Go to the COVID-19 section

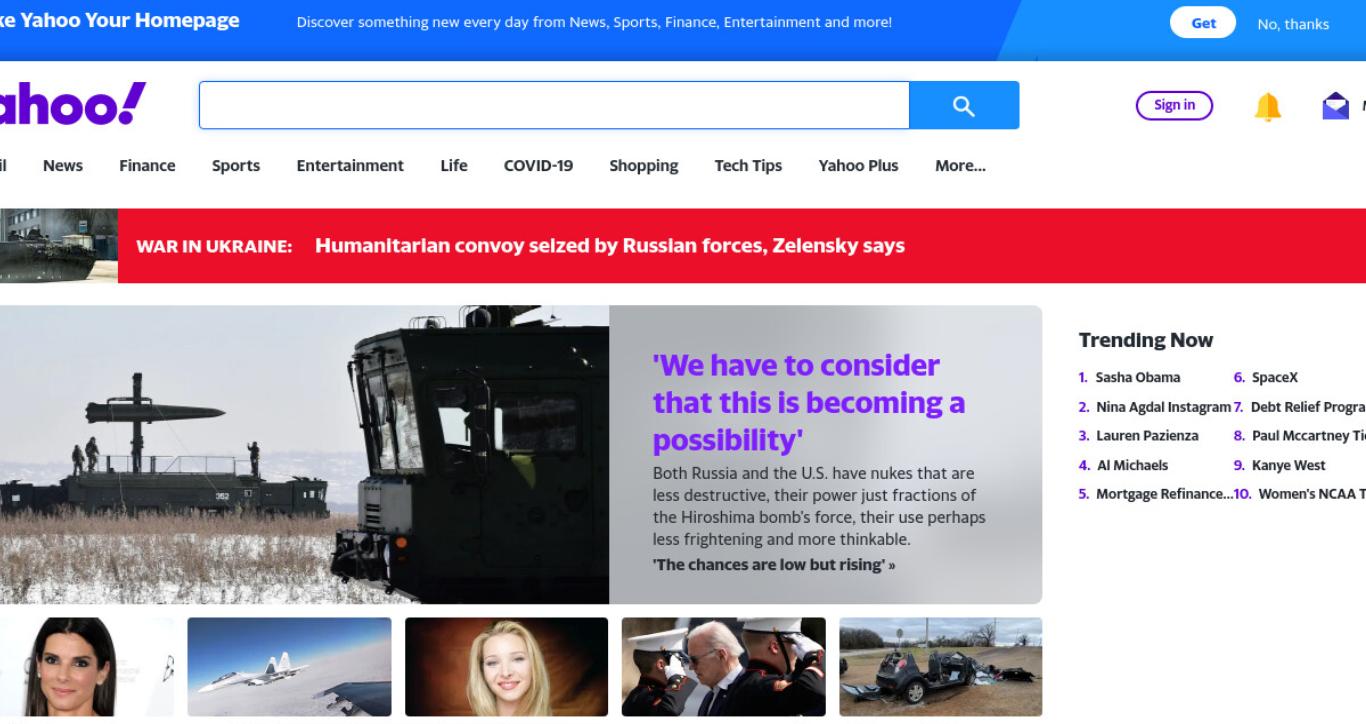coord(538,166)
